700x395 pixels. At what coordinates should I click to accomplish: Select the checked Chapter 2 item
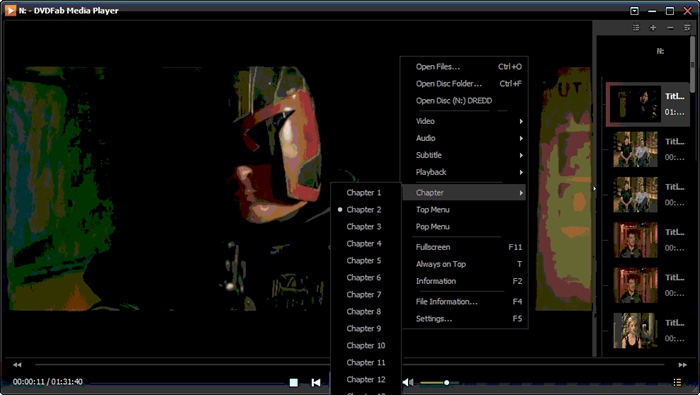tap(366, 210)
